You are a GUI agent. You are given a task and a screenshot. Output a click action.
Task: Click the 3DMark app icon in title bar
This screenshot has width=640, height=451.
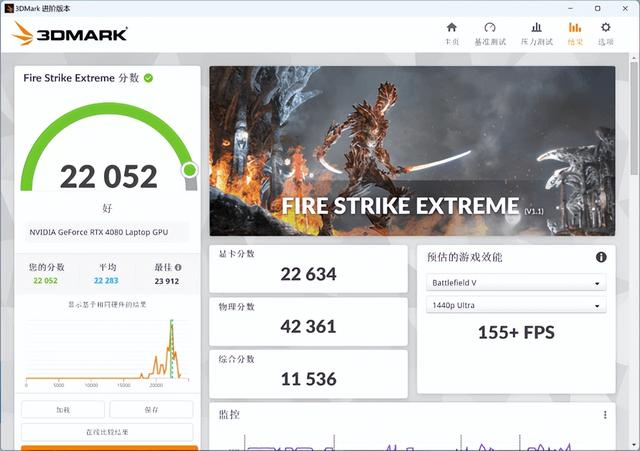point(9,8)
